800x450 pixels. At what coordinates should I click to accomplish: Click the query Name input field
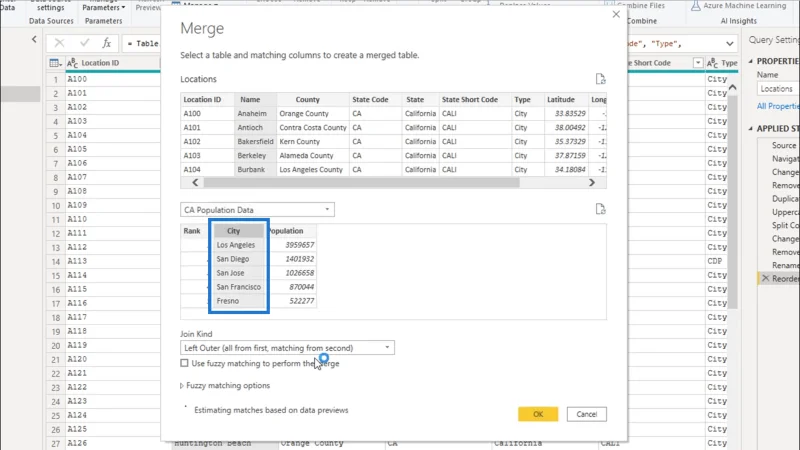pyautogui.click(x=778, y=89)
